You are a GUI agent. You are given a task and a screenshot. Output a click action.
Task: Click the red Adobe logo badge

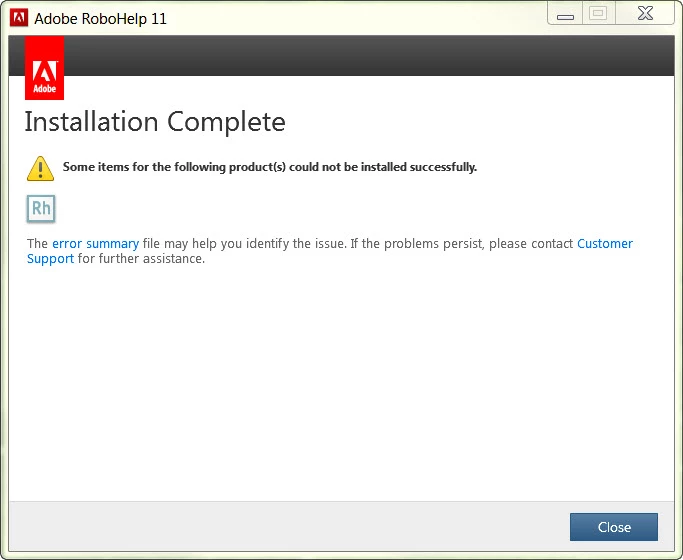(x=44, y=68)
